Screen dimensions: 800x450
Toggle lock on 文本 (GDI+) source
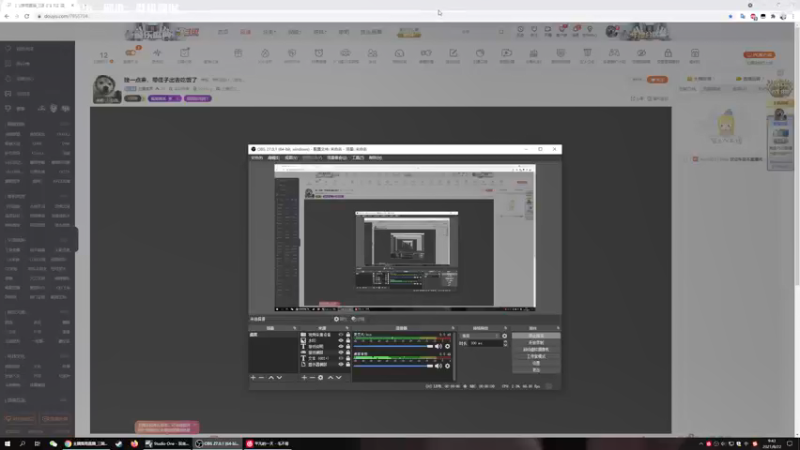tap(348, 358)
